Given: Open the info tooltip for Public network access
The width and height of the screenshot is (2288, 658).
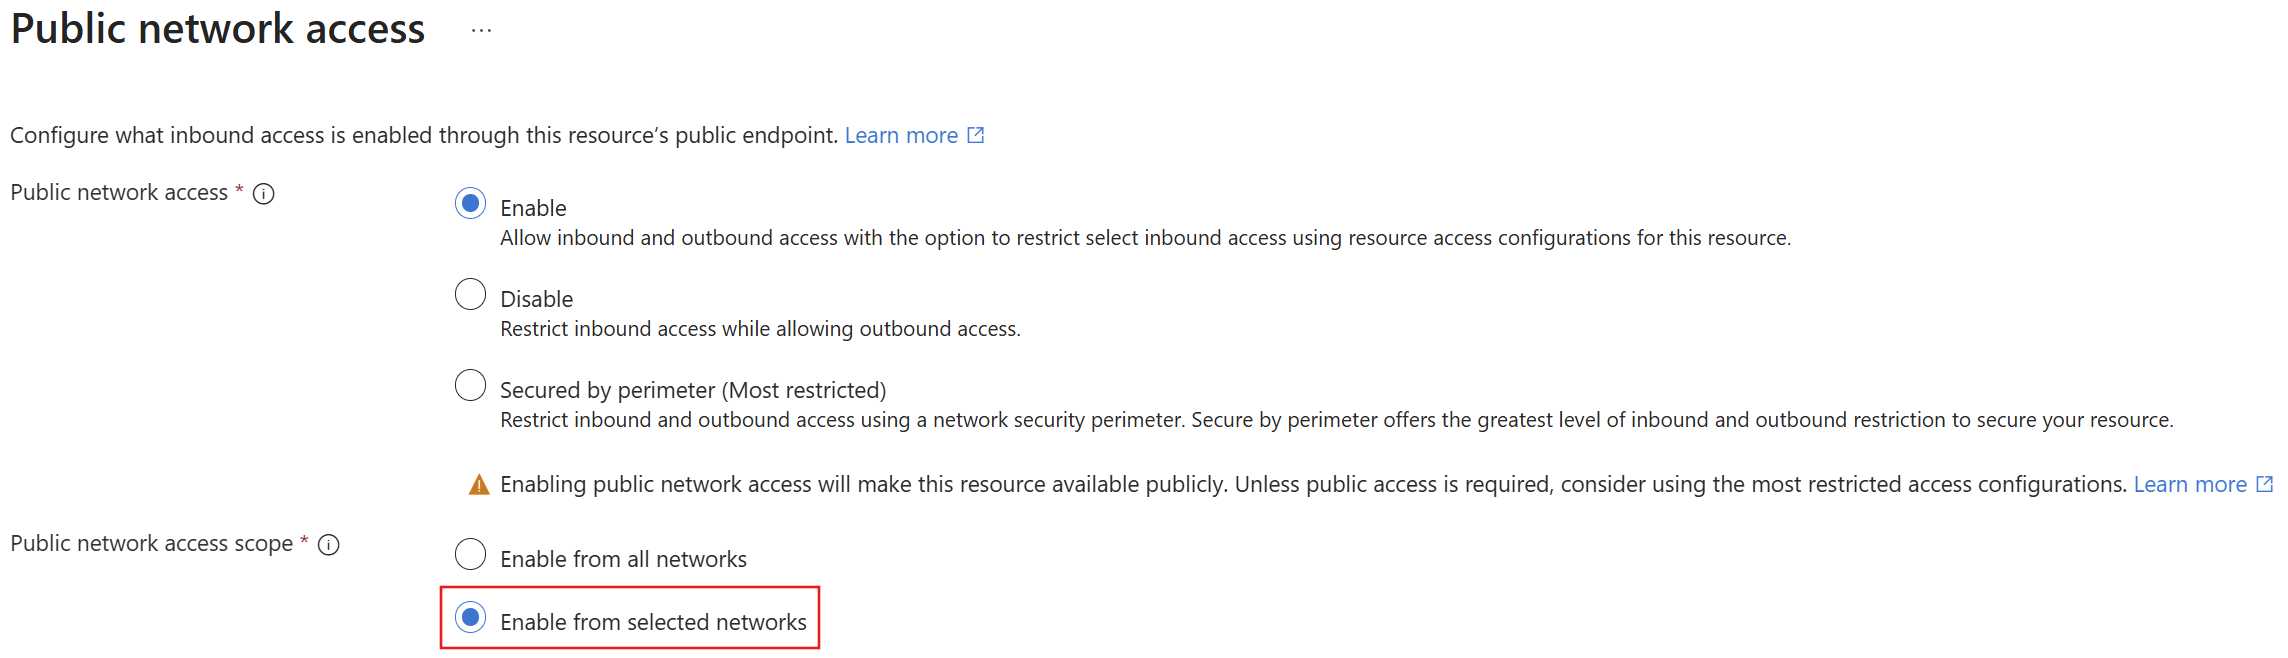Looking at the screenshot, I should point(264,195).
